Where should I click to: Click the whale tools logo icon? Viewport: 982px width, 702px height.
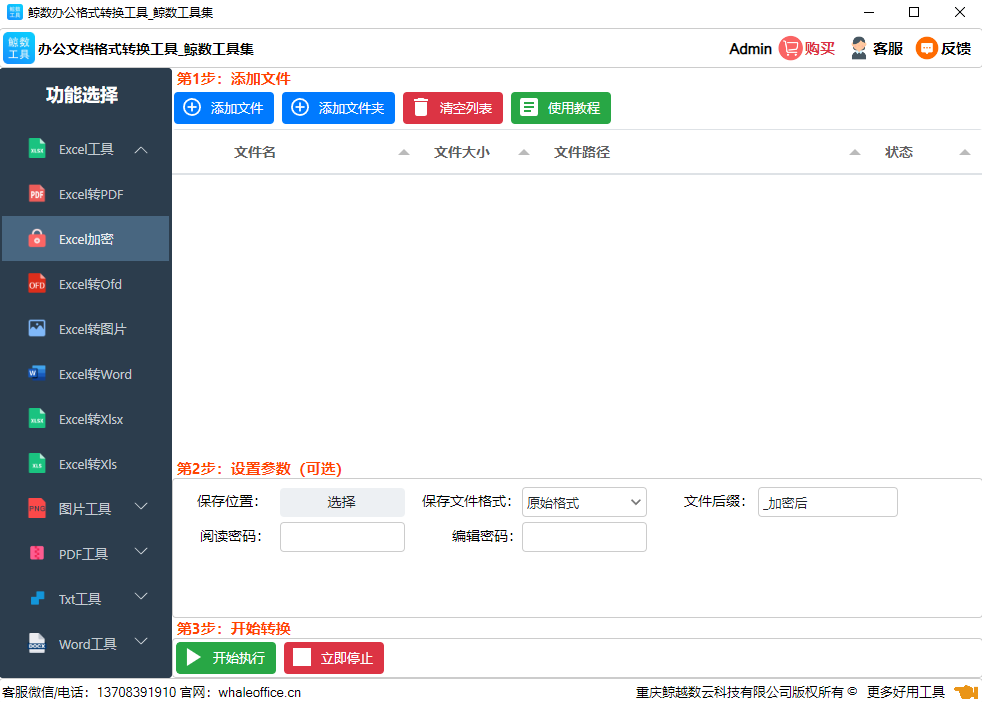coord(19,48)
